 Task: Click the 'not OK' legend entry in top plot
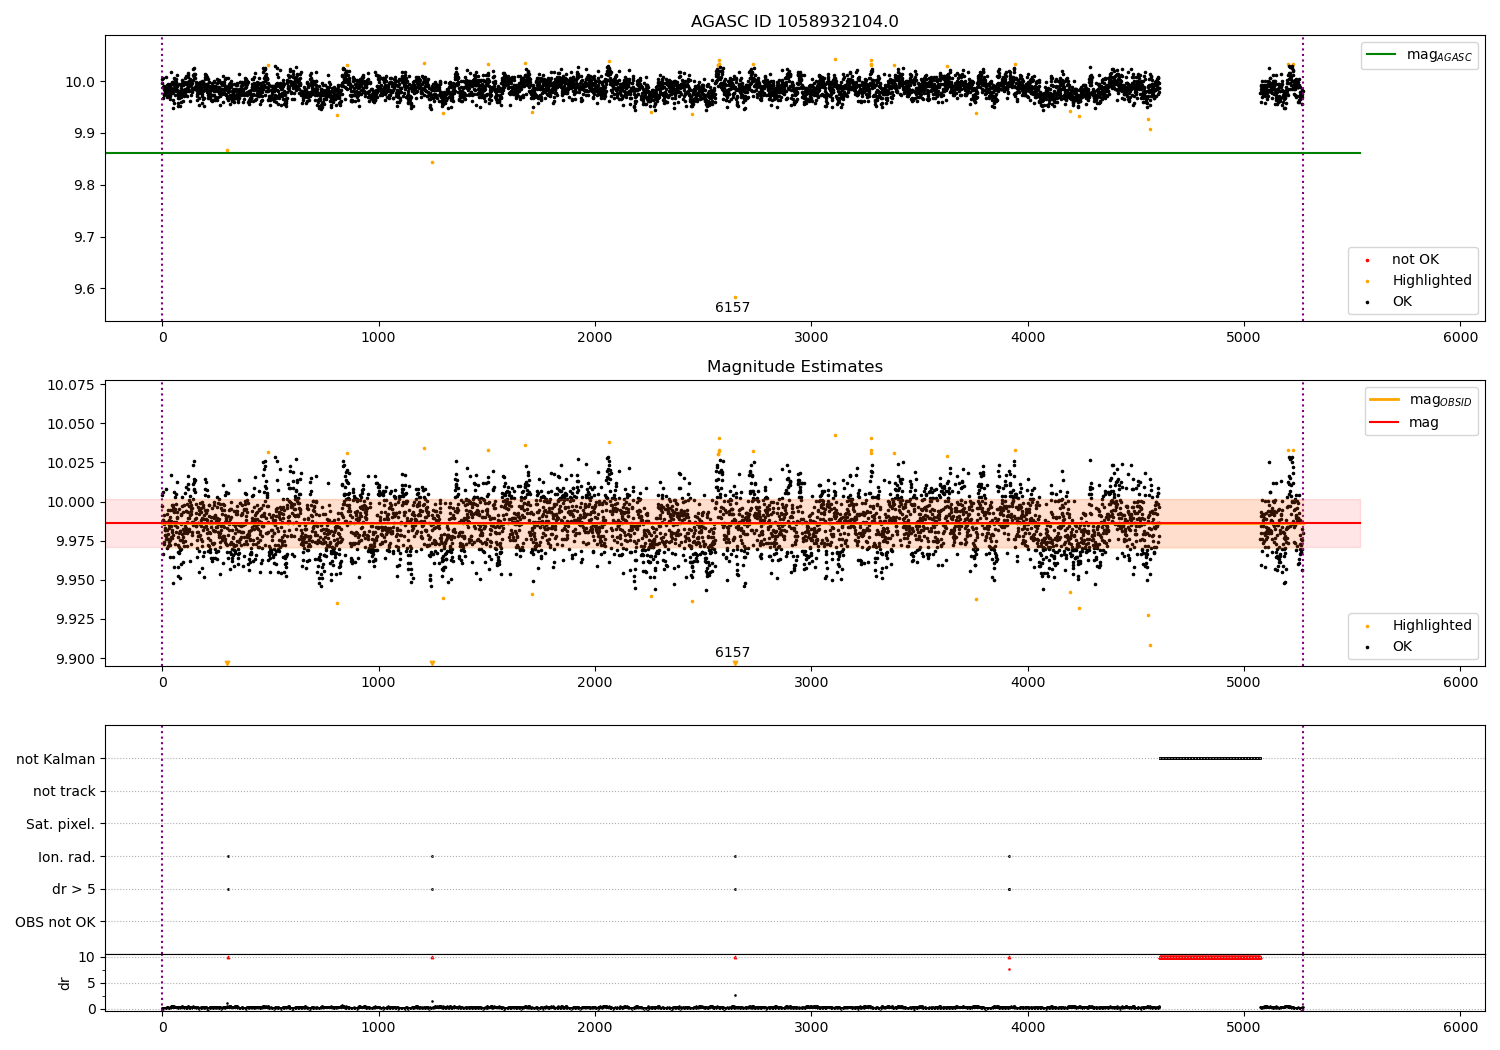(1415, 260)
